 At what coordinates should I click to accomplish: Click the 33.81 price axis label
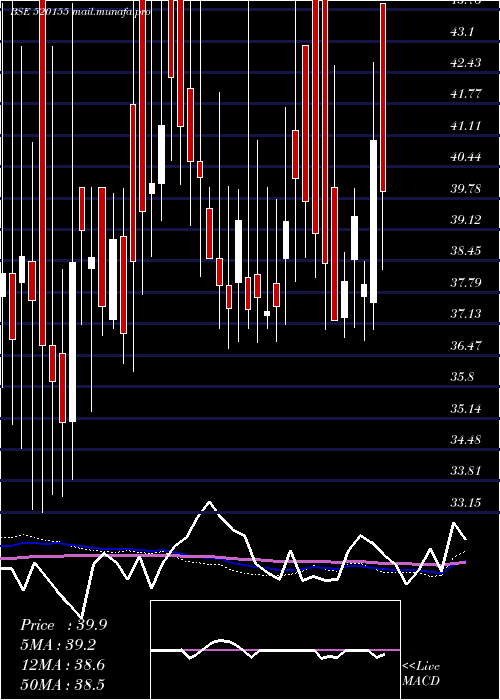[x=466, y=471]
